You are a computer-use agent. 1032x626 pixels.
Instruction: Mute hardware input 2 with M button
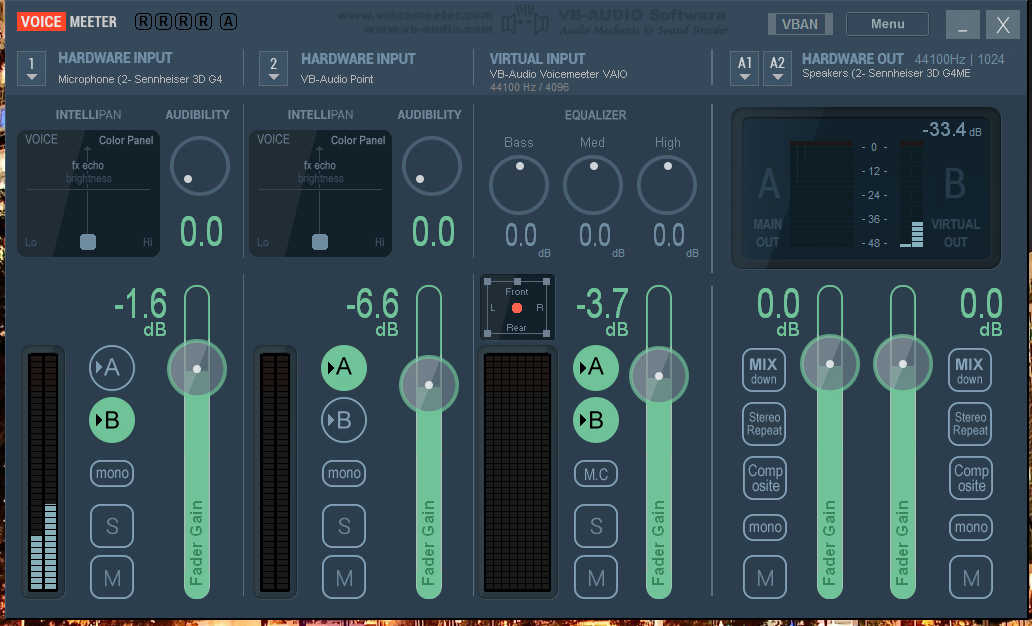344,577
